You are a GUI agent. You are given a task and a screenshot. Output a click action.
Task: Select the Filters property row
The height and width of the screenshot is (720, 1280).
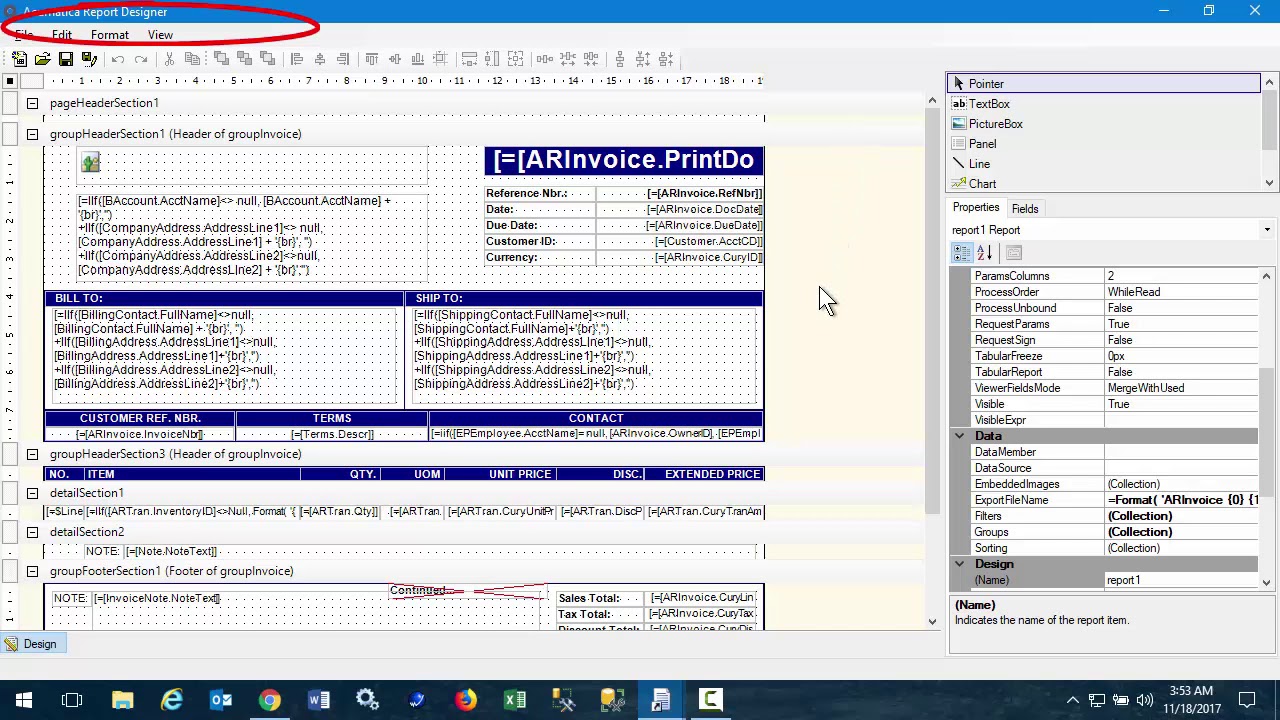(x=1115, y=516)
